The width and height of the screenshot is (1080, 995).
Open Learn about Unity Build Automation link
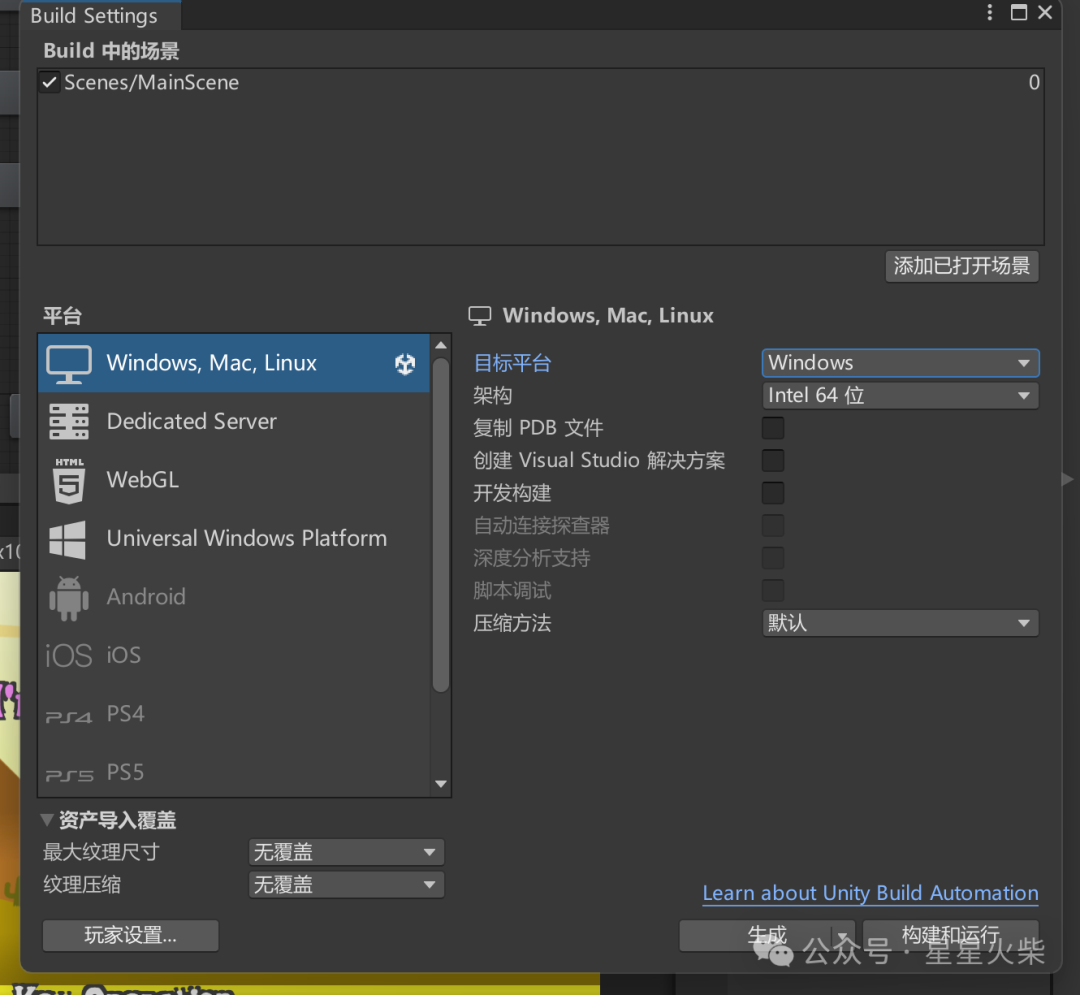pos(870,893)
